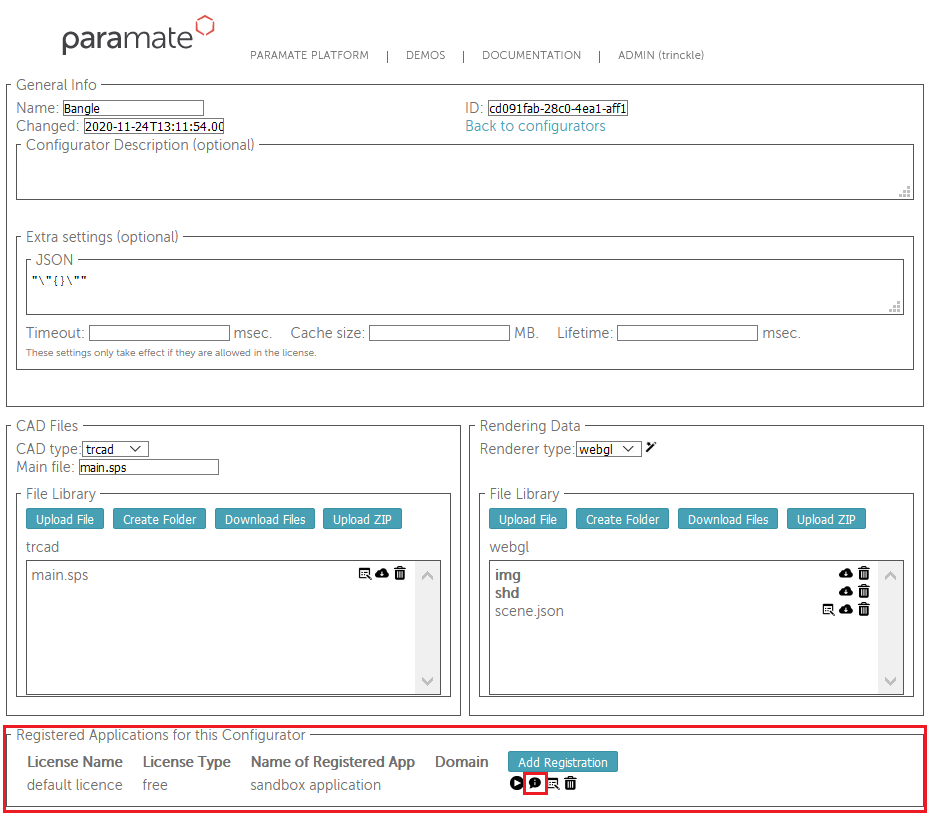Focus the Lifetime input field

[688, 333]
